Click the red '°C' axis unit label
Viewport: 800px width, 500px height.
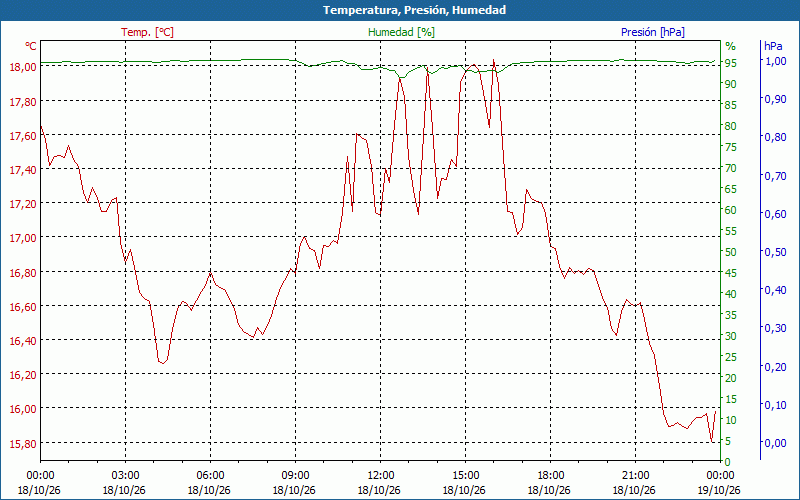[31, 46]
